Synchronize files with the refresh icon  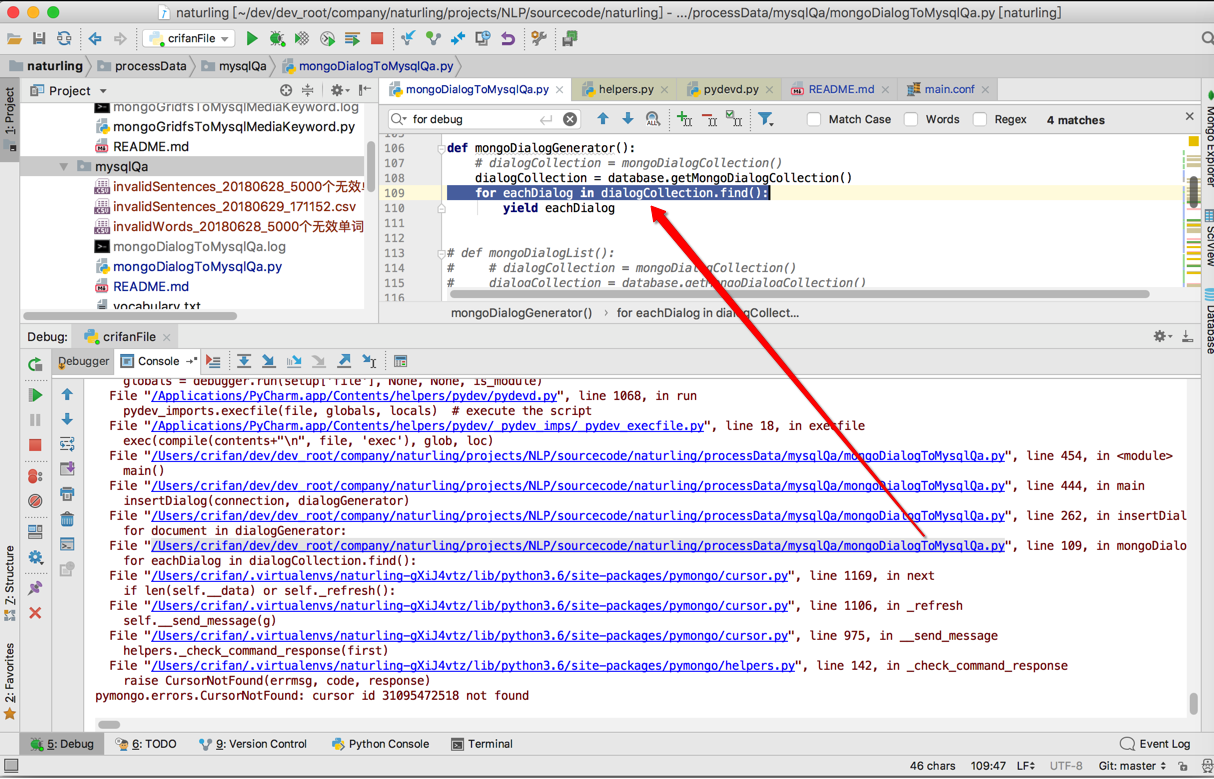(x=64, y=39)
